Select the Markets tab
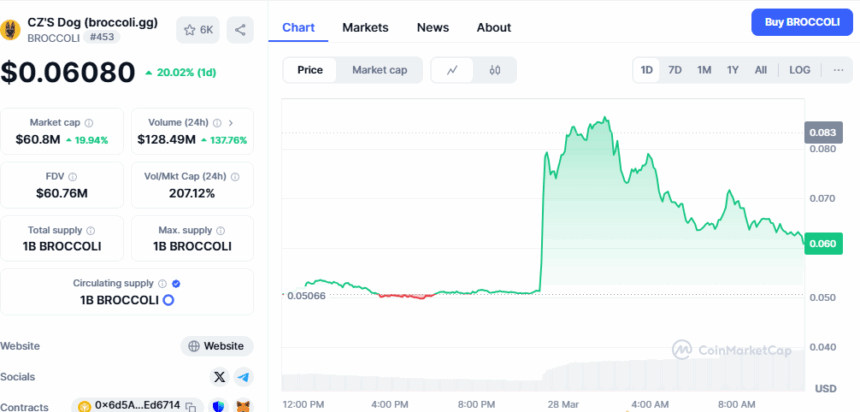Image resolution: width=860 pixels, height=412 pixels. [365, 27]
